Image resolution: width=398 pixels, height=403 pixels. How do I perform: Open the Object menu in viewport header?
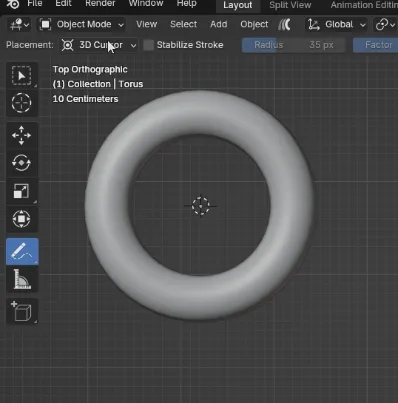pyautogui.click(x=254, y=24)
